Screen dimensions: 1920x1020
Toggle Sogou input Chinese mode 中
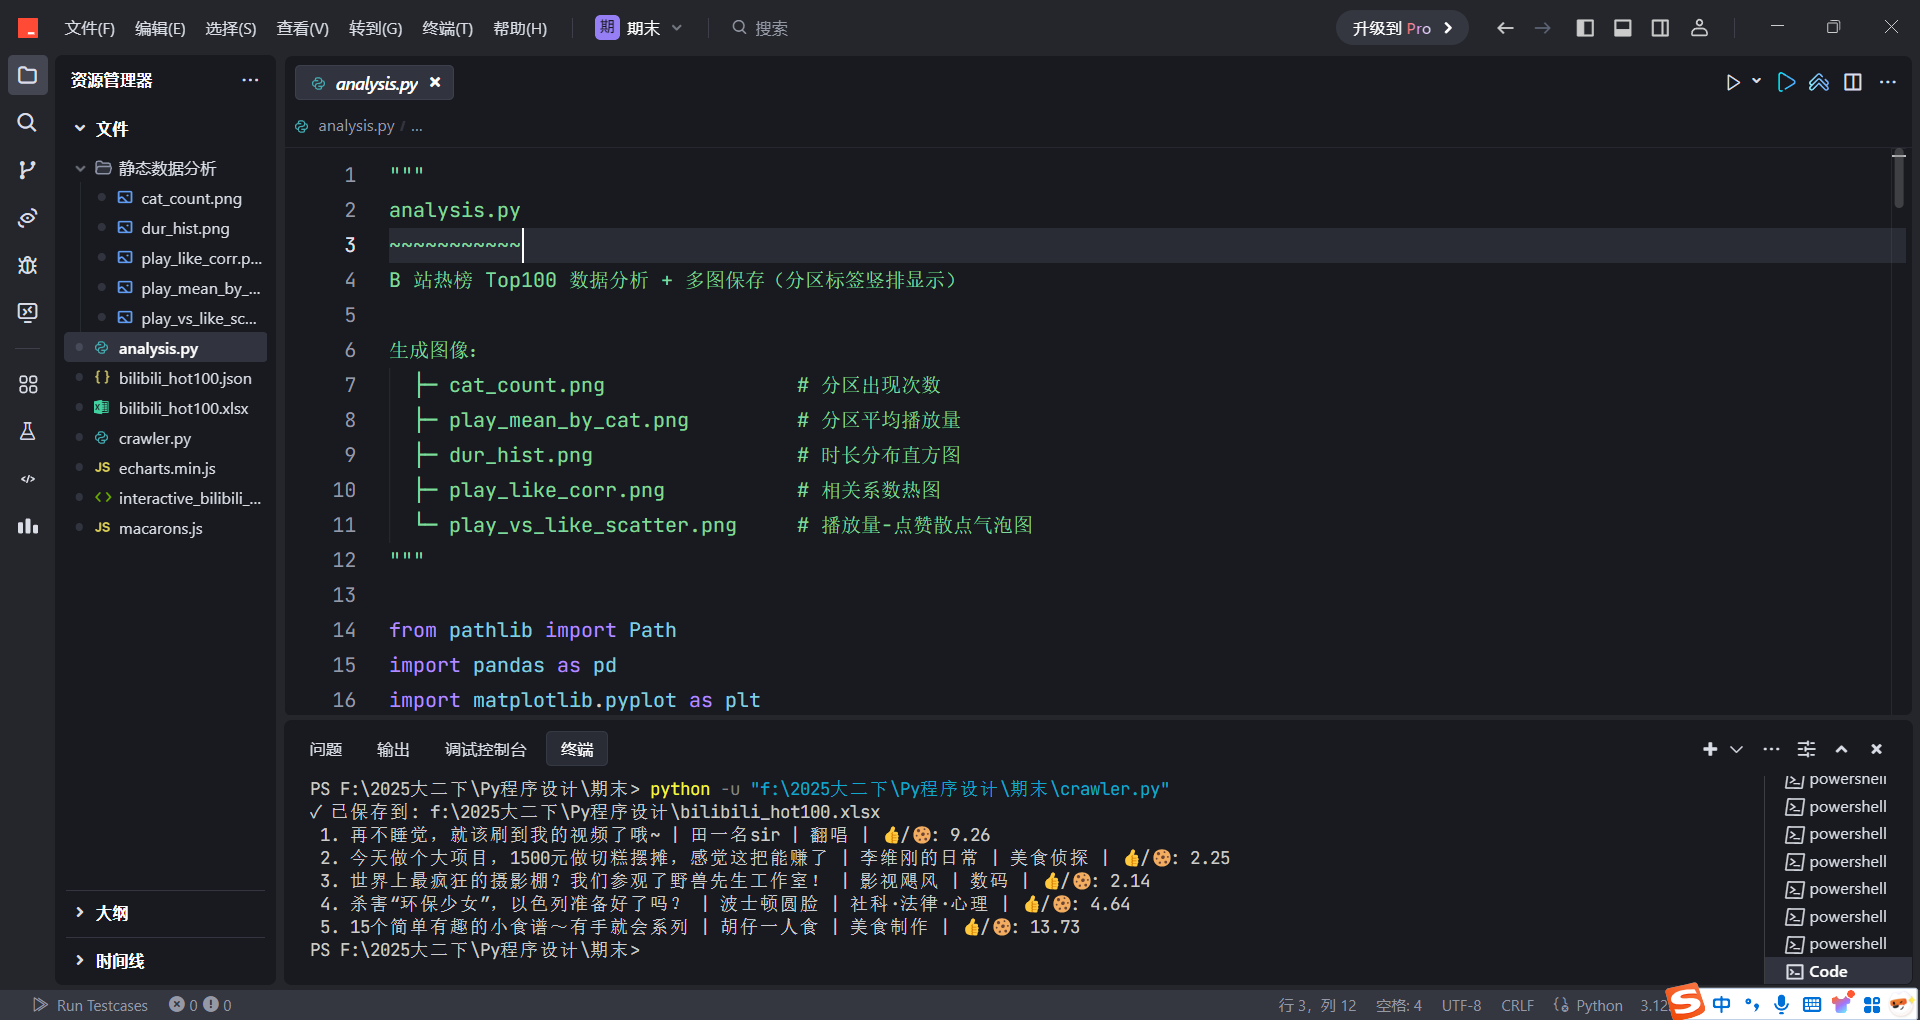(1721, 1004)
